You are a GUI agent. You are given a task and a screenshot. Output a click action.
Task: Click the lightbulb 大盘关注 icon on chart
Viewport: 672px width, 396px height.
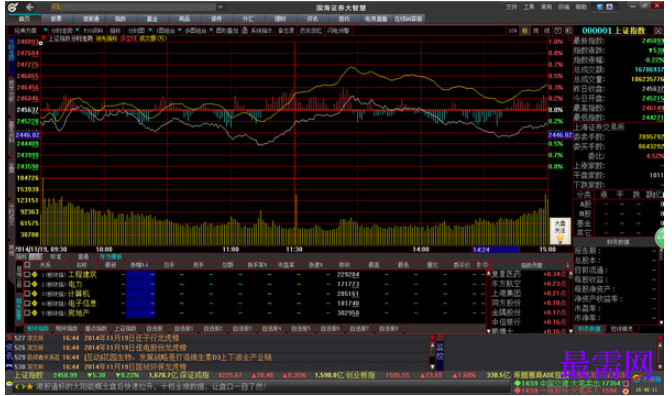tap(560, 231)
